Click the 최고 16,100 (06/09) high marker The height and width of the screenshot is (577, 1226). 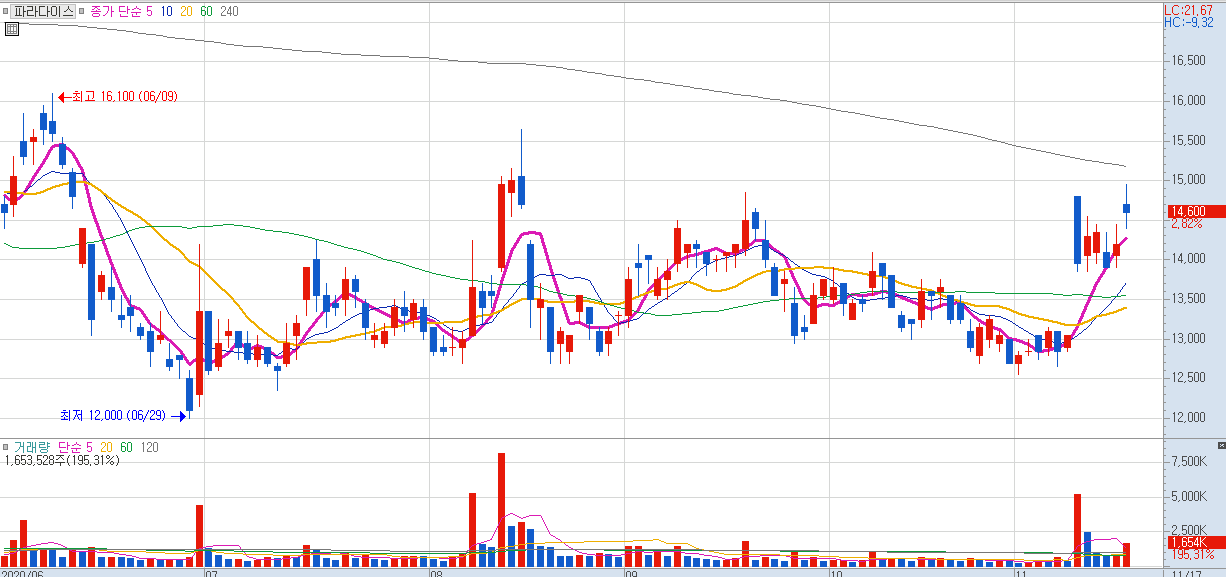(x=118, y=96)
